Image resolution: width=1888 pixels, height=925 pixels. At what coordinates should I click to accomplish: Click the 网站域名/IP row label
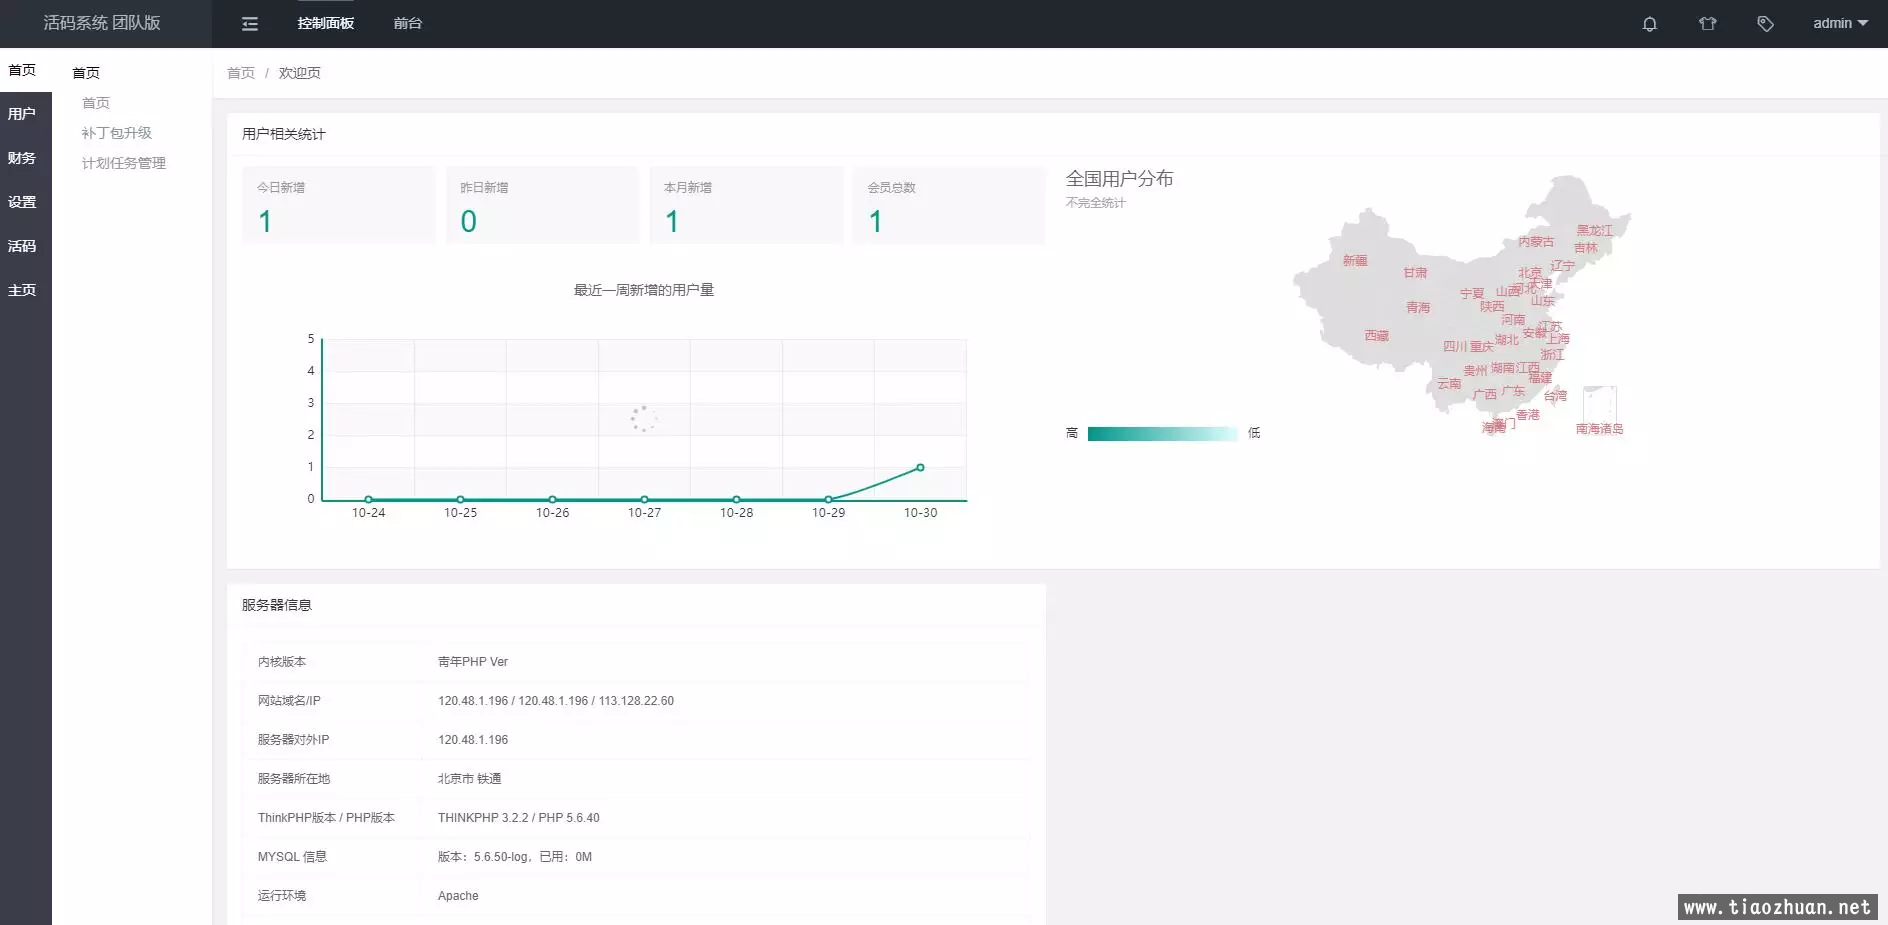point(289,701)
